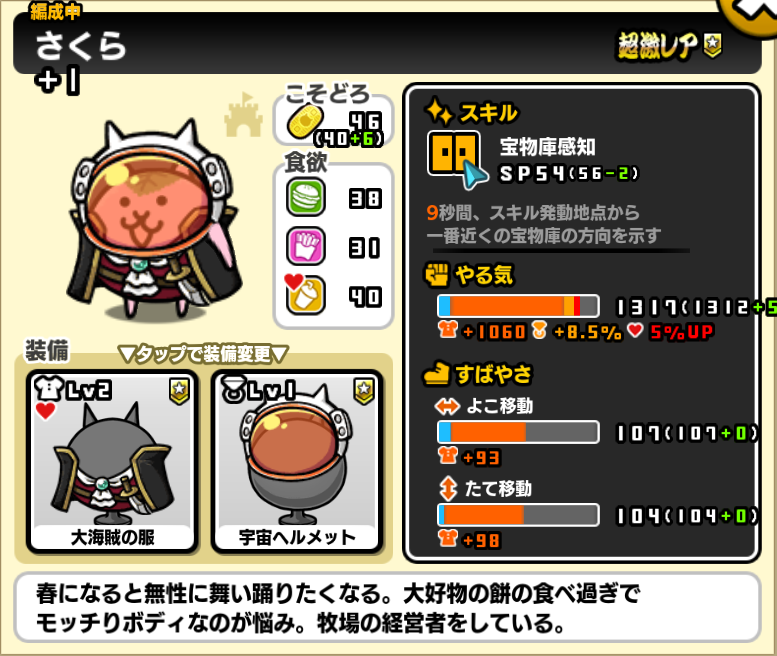Click the やる気 stat progress bar
Viewport: 777px width, 656px height.
coord(518,306)
